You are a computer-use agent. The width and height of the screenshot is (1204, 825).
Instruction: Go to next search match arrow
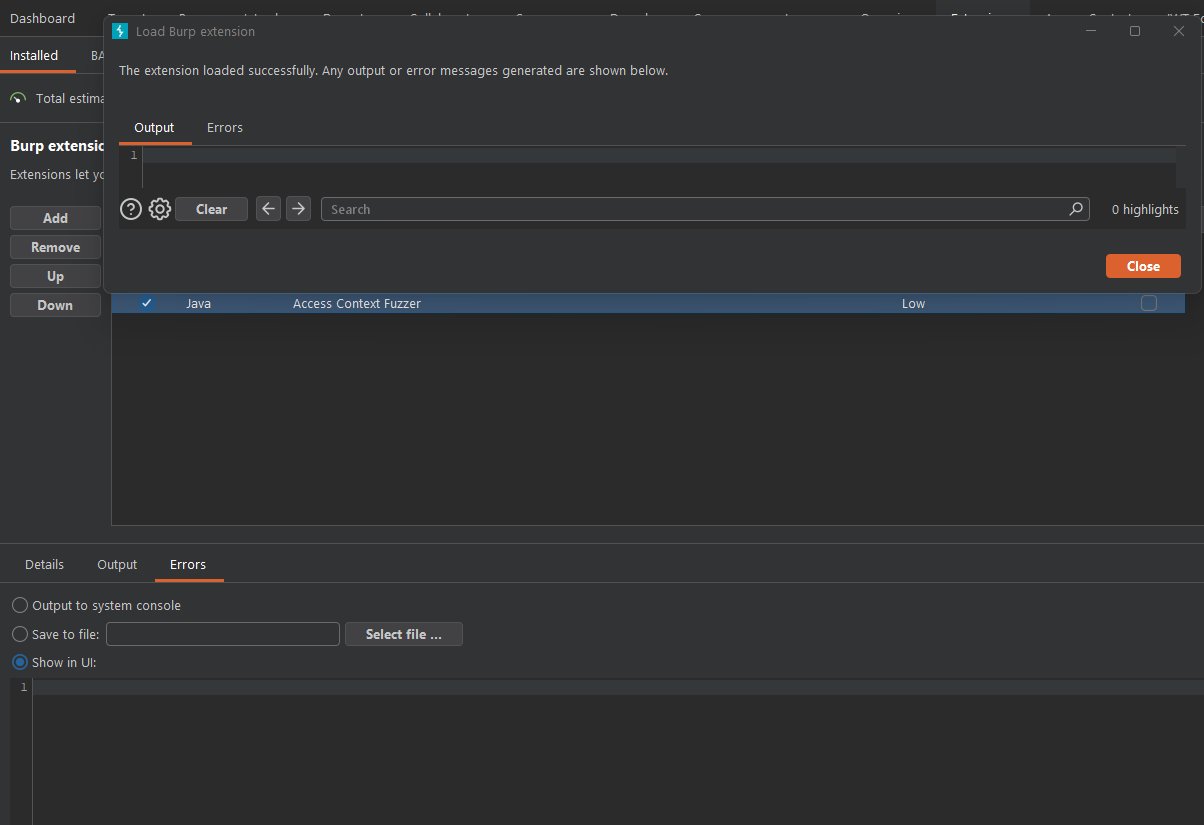(298, 209)
